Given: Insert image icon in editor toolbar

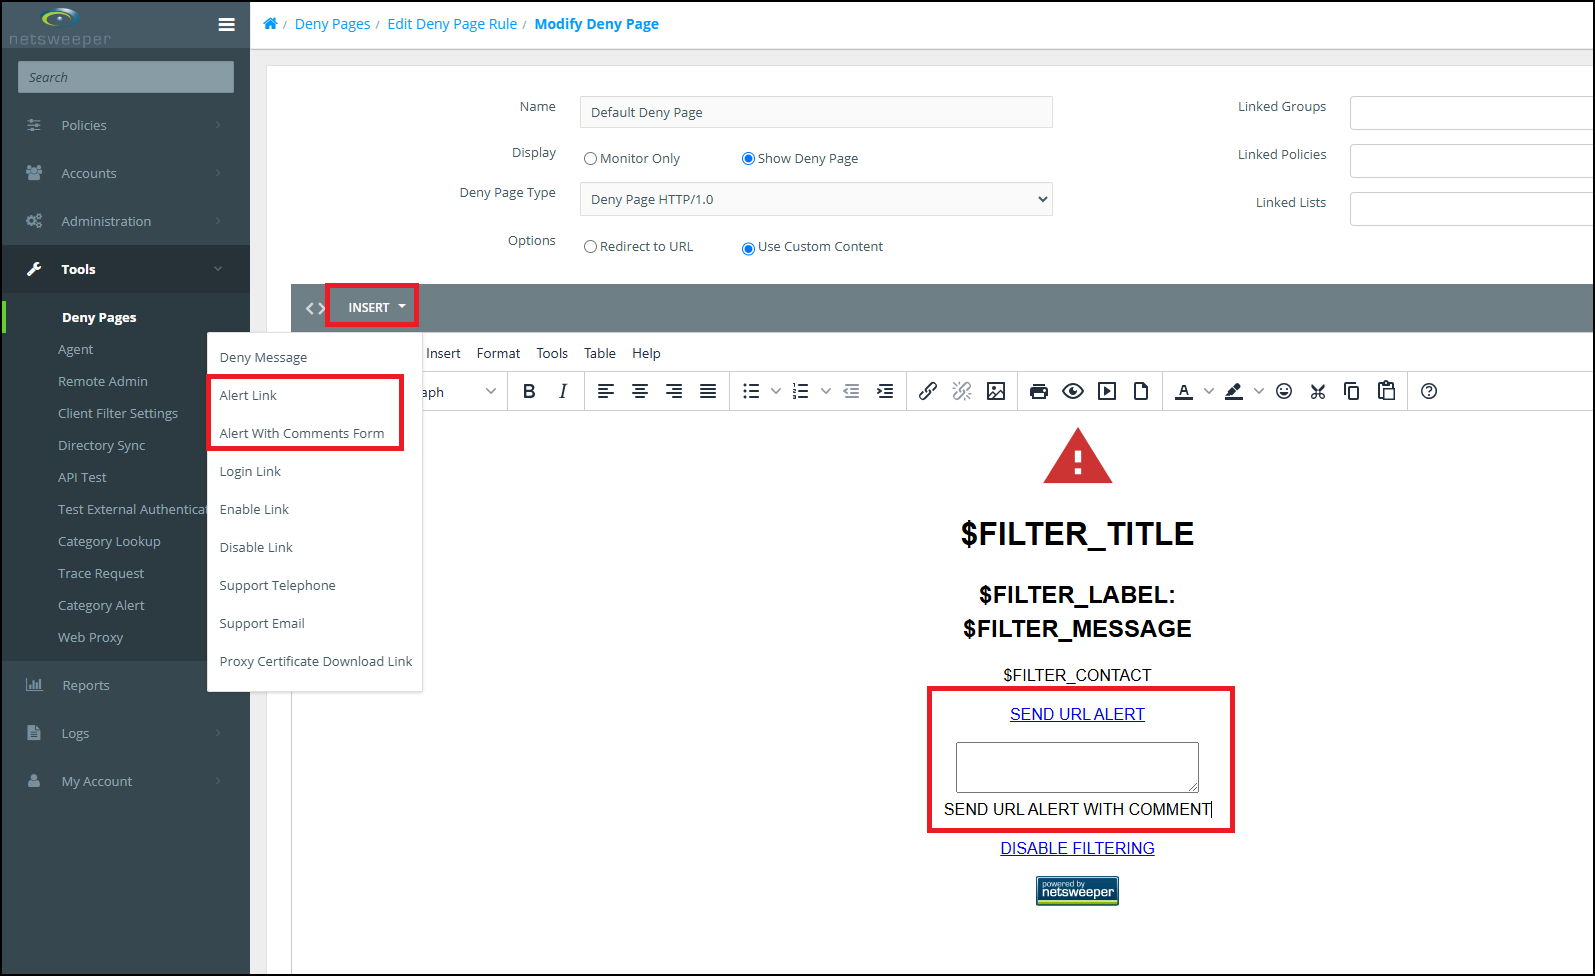Looking at the screenshot, I should tap(996, 391).
